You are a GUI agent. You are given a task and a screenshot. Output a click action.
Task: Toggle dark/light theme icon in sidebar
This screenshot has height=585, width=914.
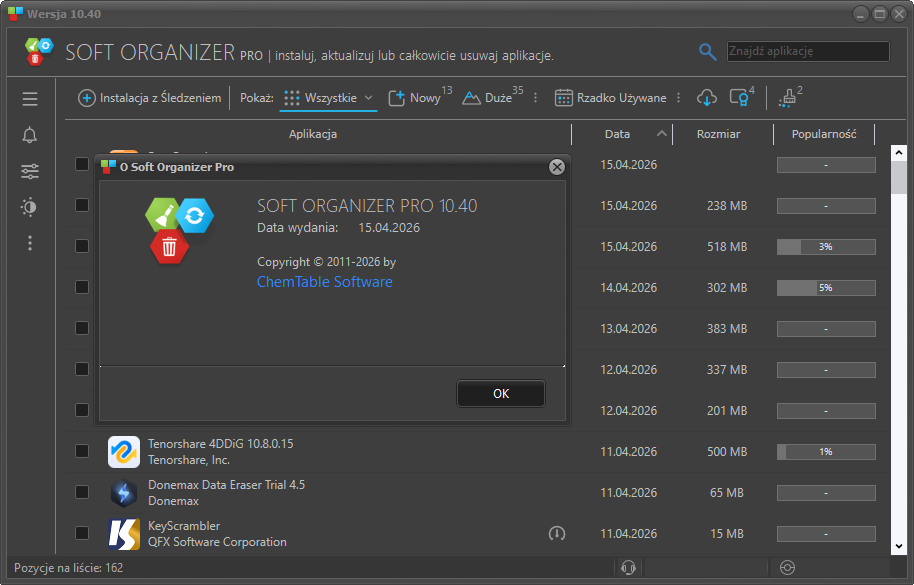29,207
